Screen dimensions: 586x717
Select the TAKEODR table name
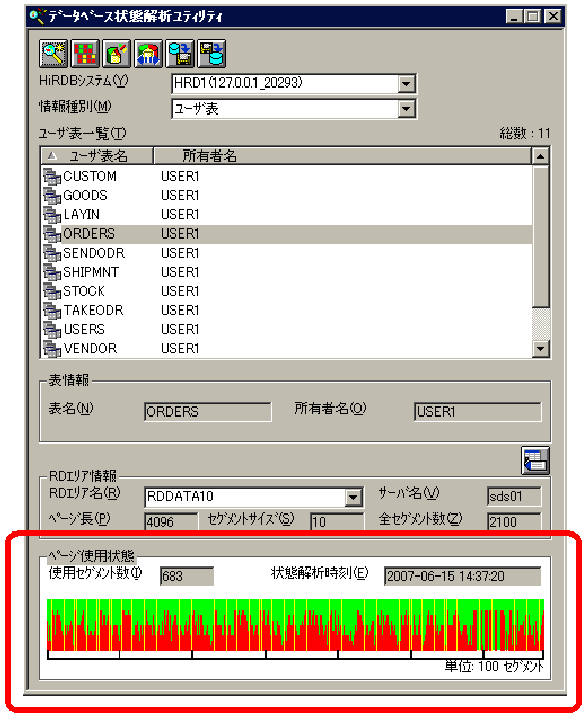click(94, 310)
